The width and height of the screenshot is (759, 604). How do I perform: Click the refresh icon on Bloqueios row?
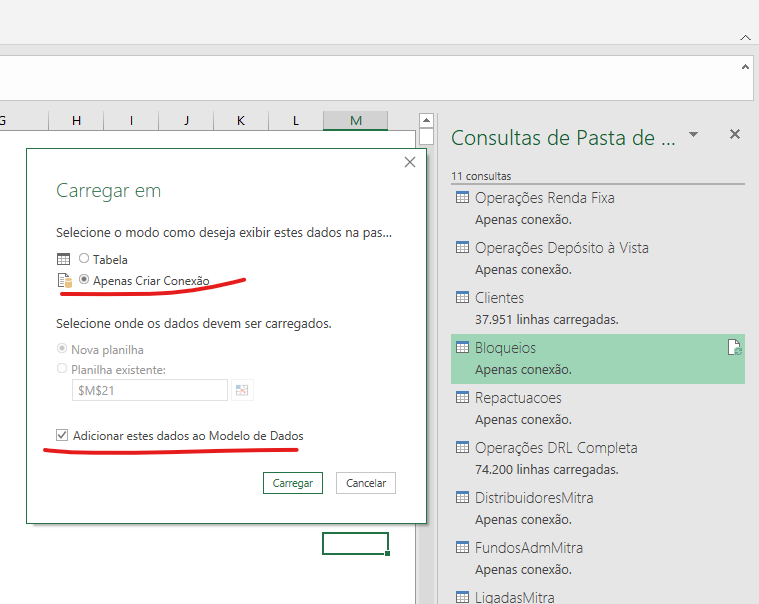[734, 347]
